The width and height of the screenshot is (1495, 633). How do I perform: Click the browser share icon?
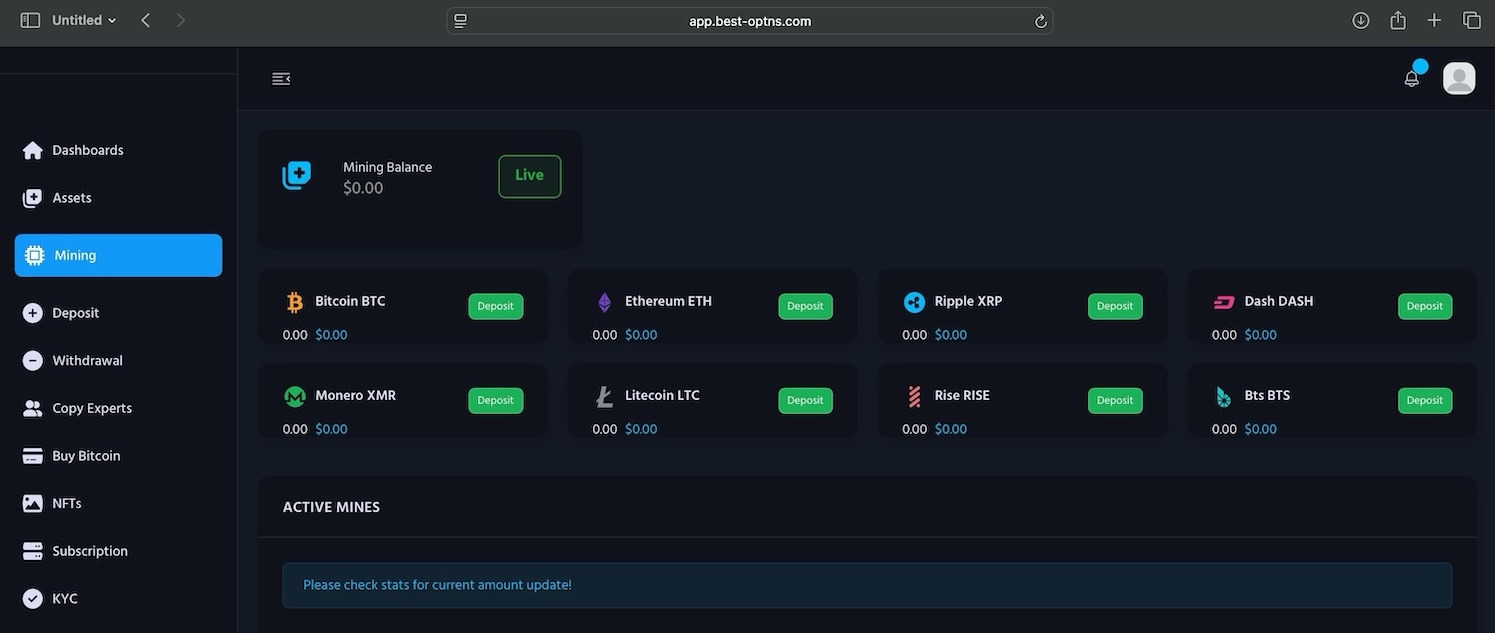pyautogui.click(x=1398, y=20)
